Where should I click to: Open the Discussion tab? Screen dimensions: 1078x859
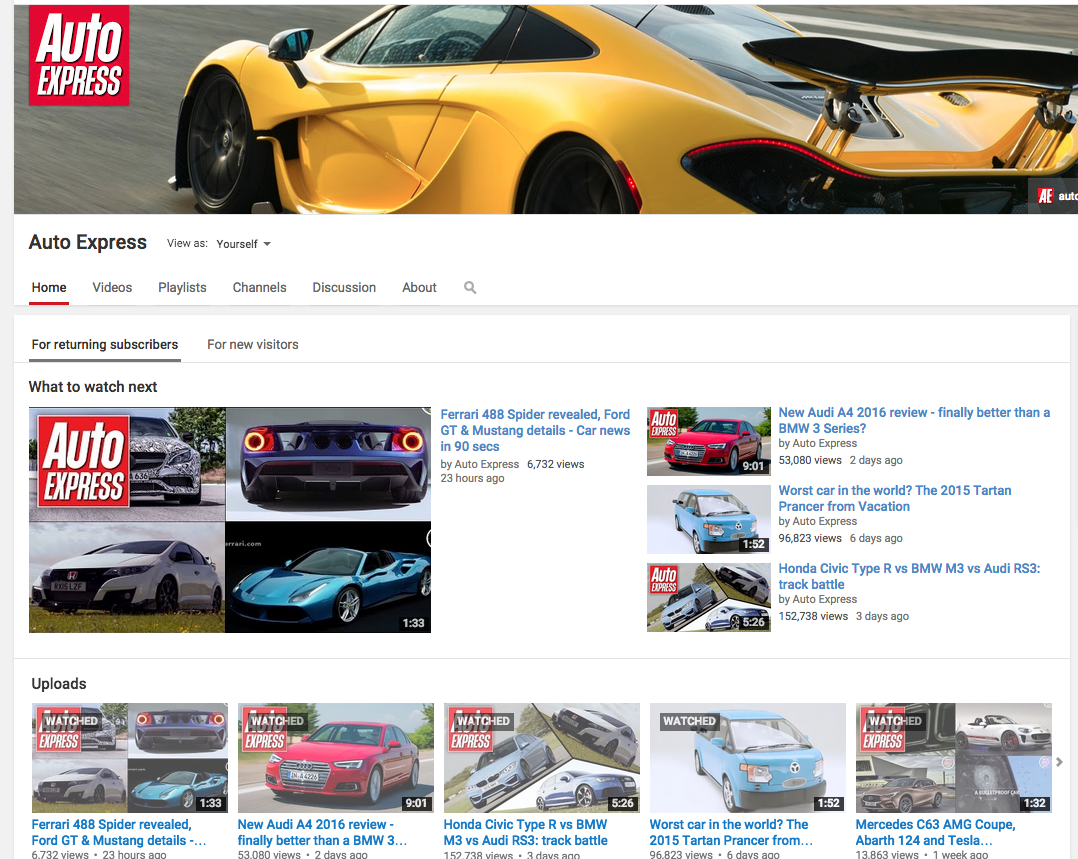[x=344, y=287]
